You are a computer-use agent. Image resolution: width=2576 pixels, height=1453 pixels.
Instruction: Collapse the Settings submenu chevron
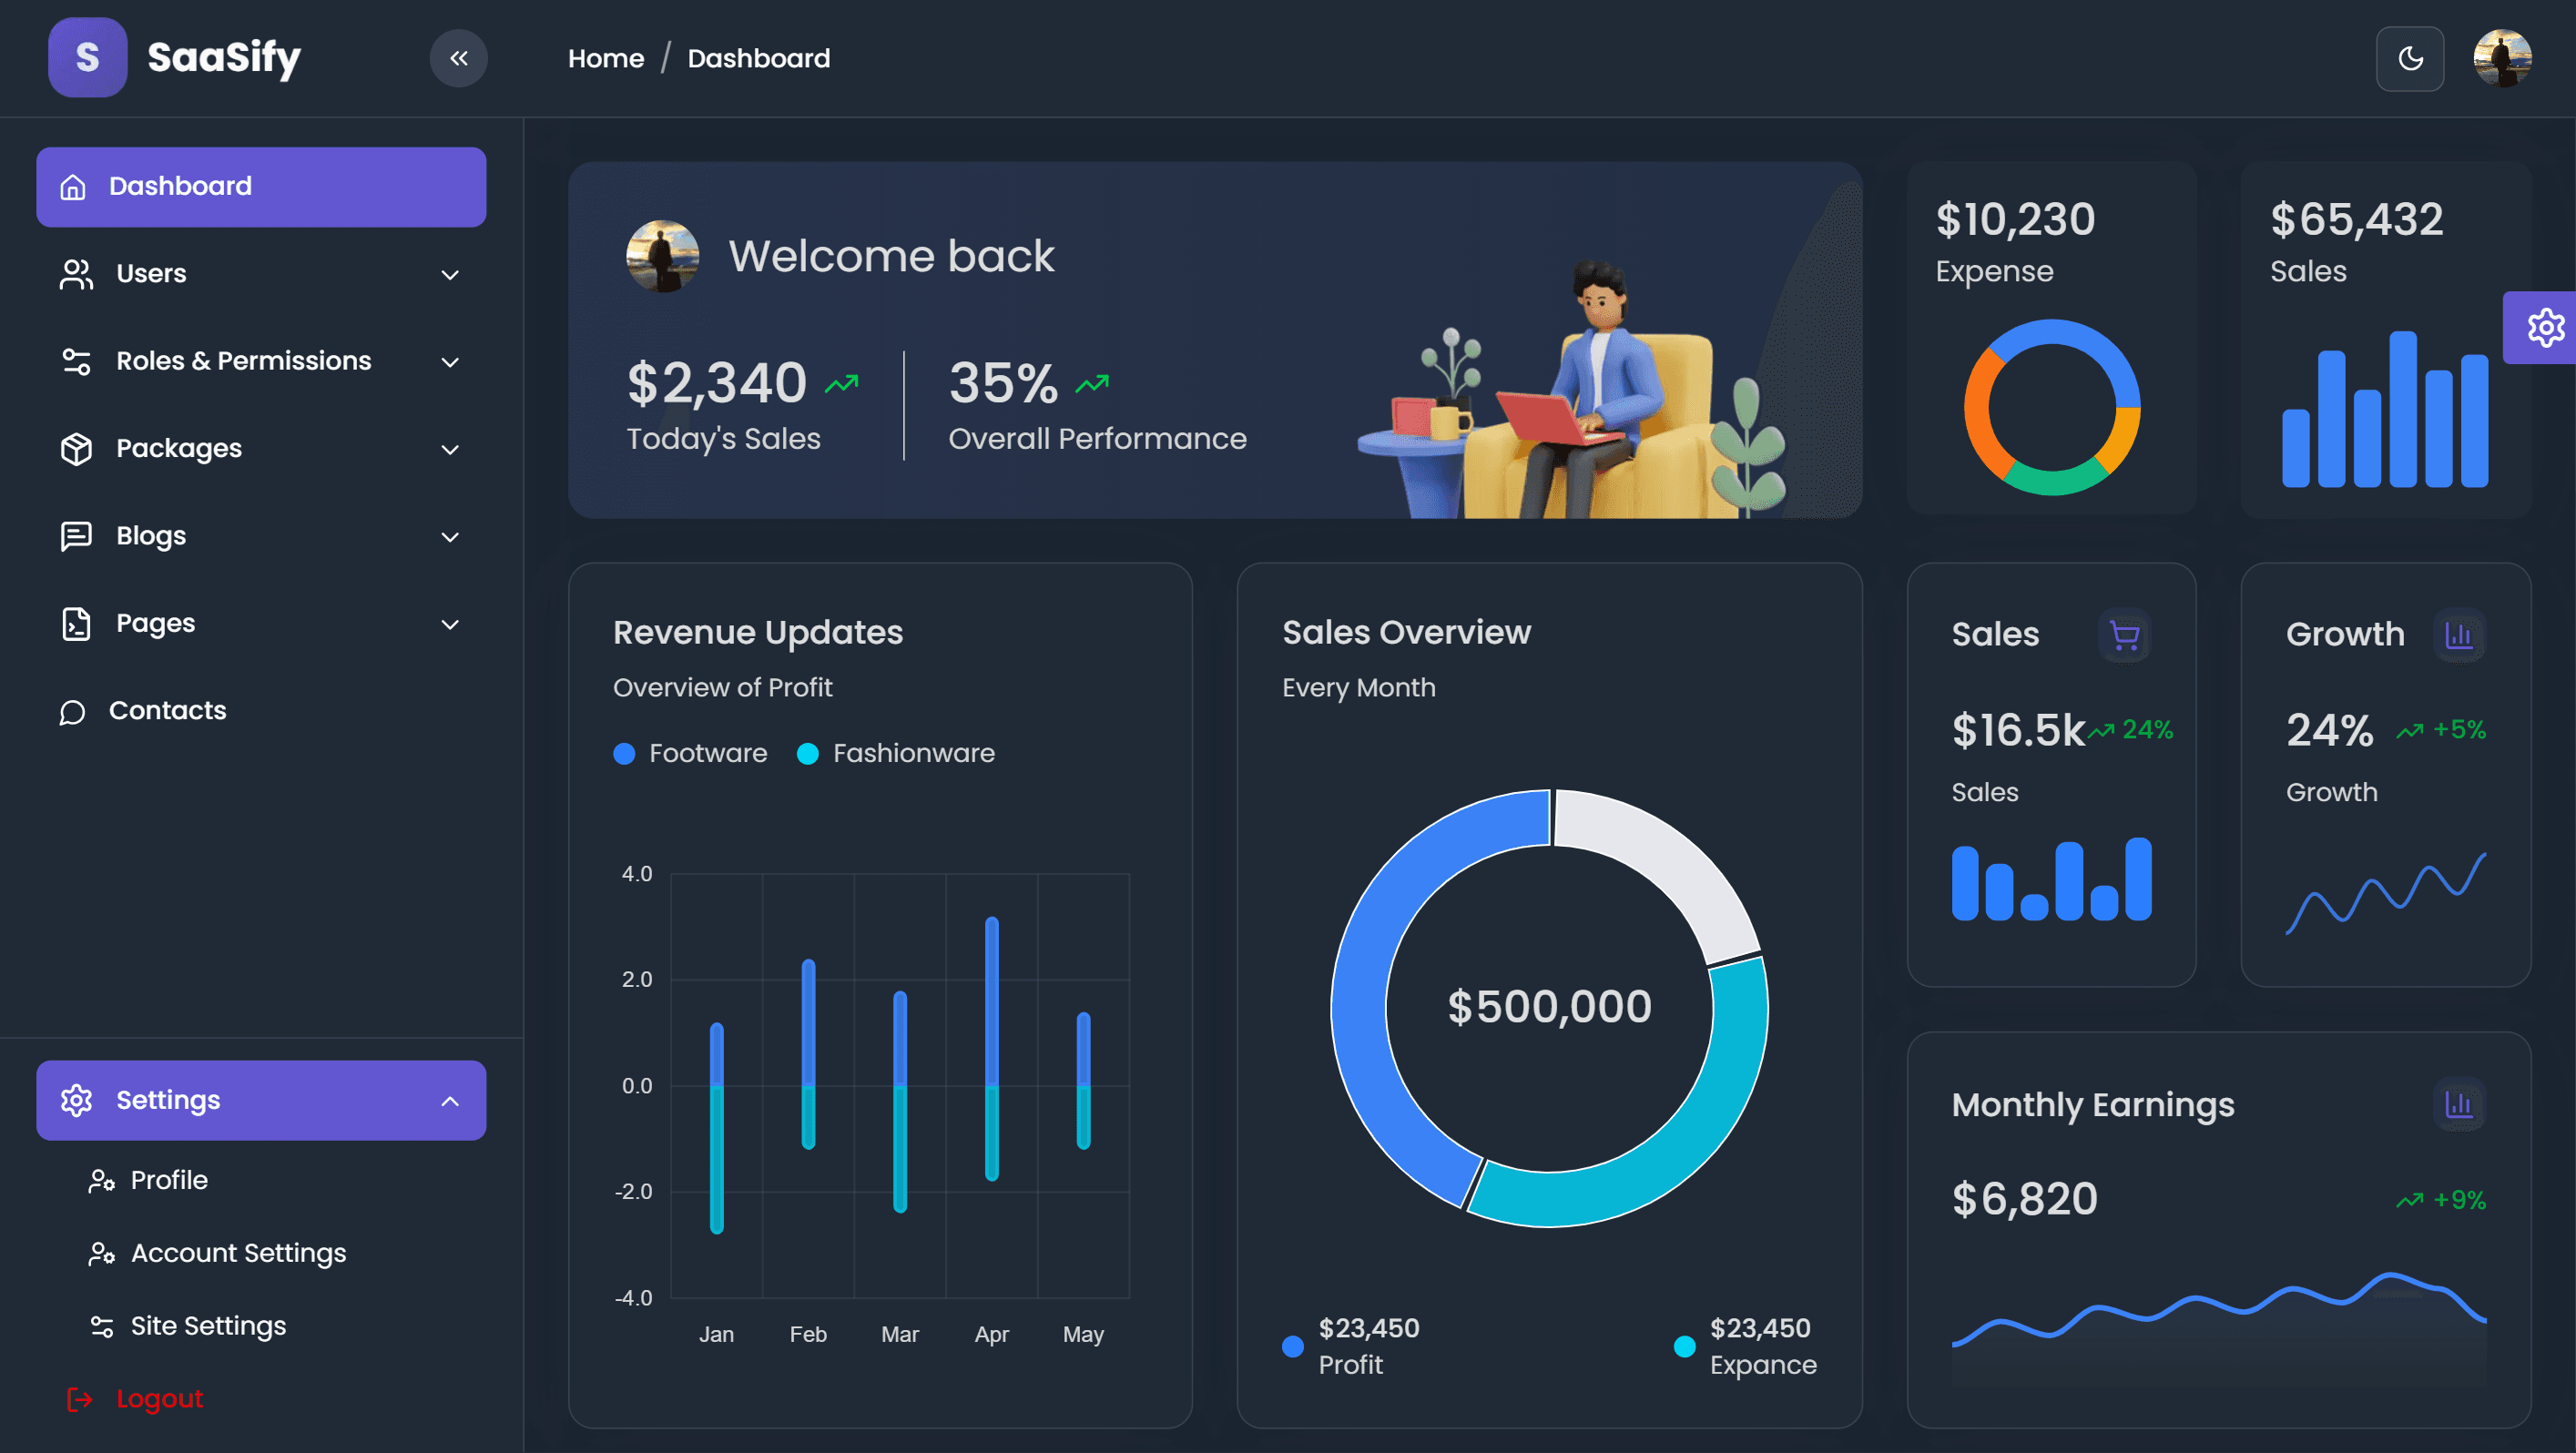pyautogui.click(x=450, y=1100)
